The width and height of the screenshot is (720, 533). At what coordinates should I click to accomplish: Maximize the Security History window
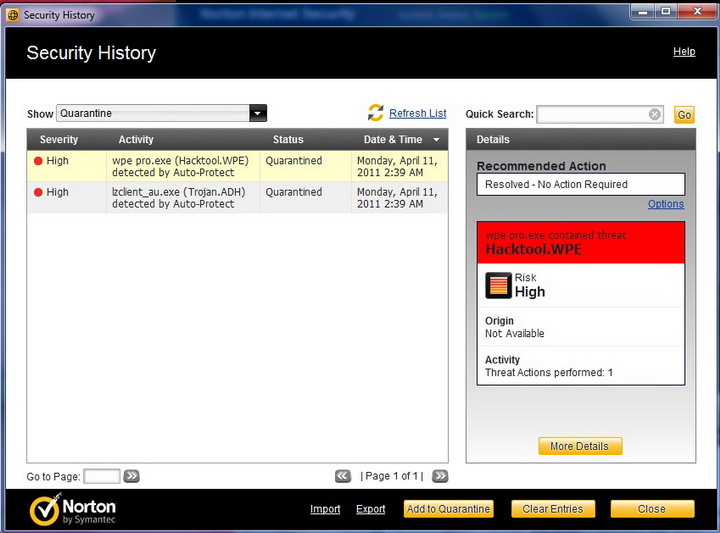[x=665, y=11]
